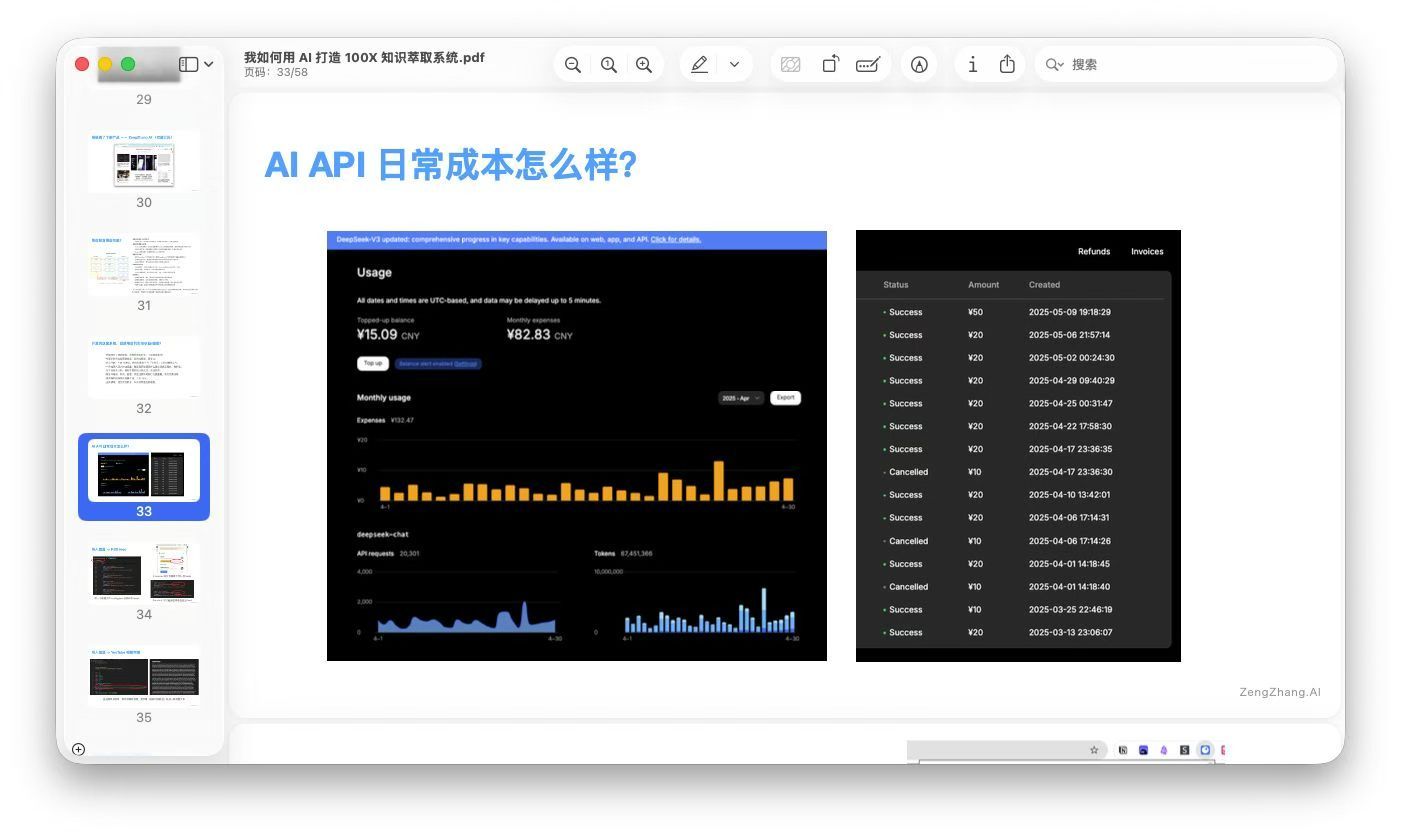This screenshot has height=838, width=1401.
Task: Click the topped-up balance "¥15.09"
Action: (377, 335)
